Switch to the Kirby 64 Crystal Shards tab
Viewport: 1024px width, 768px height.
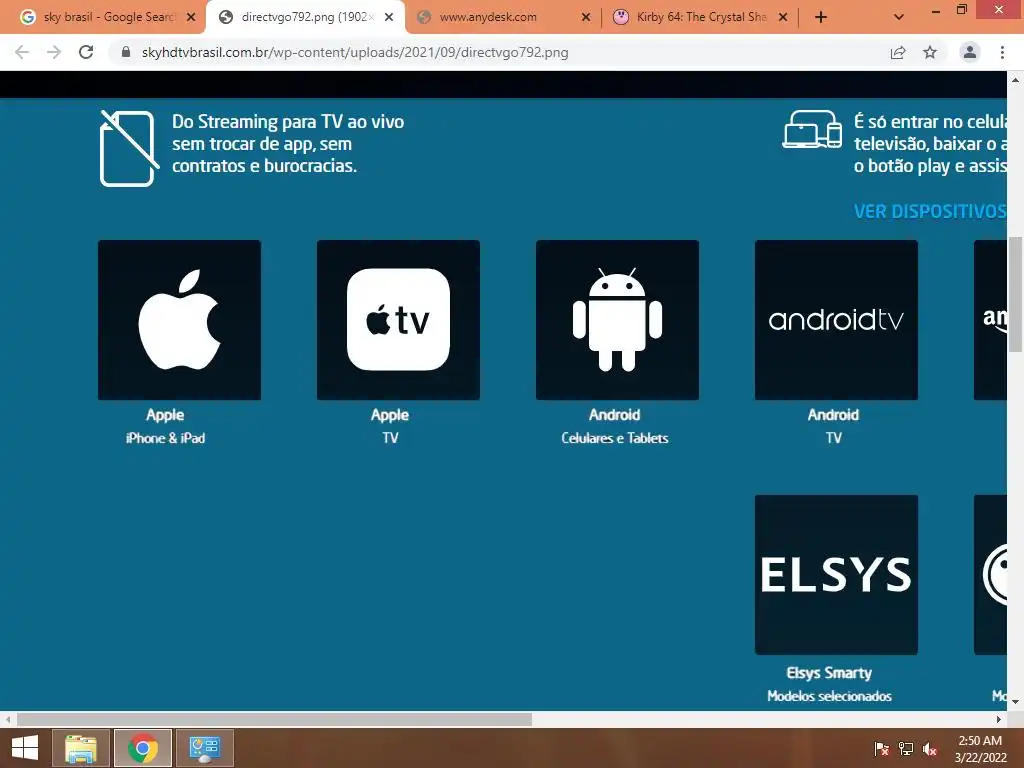(x=701, y=17)
